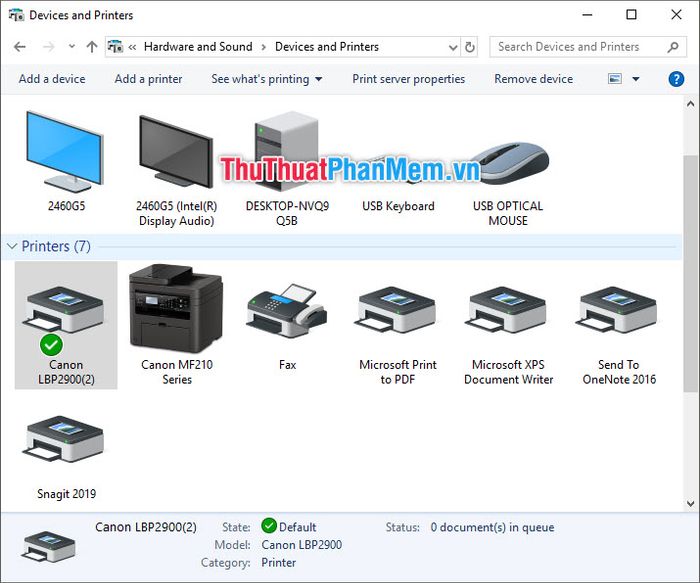This screenshot has width=700, height=583.
Task: Click the Category value 'Printer'
Action: 279,562
